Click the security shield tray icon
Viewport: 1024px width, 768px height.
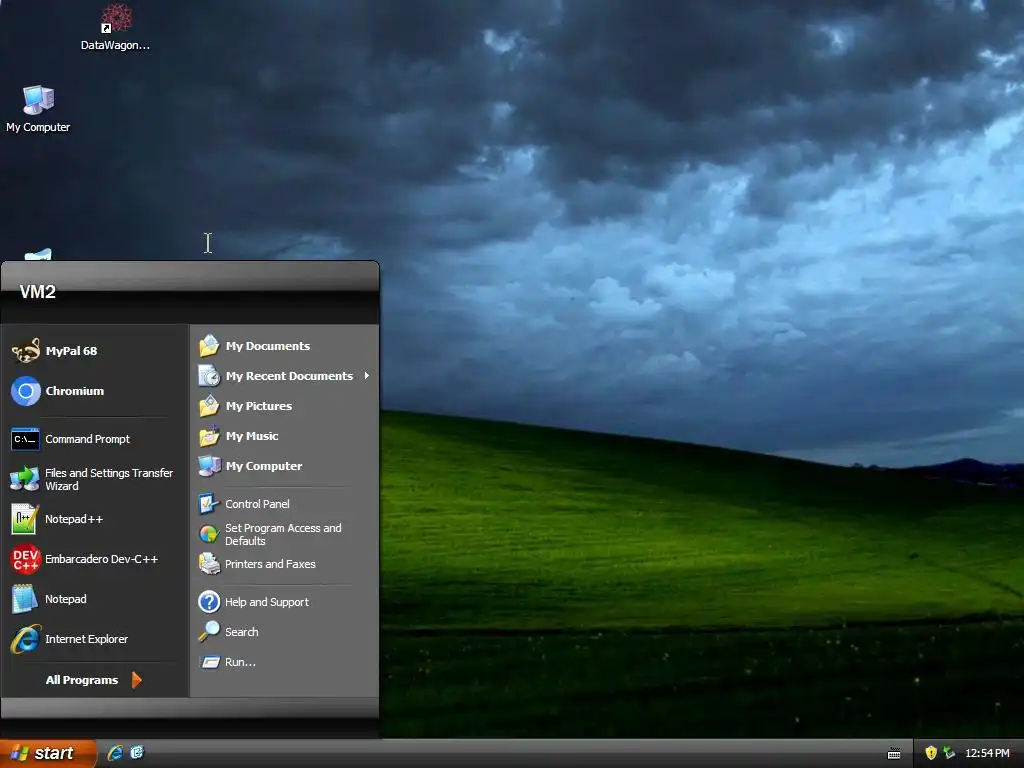[x=931, y=753]
